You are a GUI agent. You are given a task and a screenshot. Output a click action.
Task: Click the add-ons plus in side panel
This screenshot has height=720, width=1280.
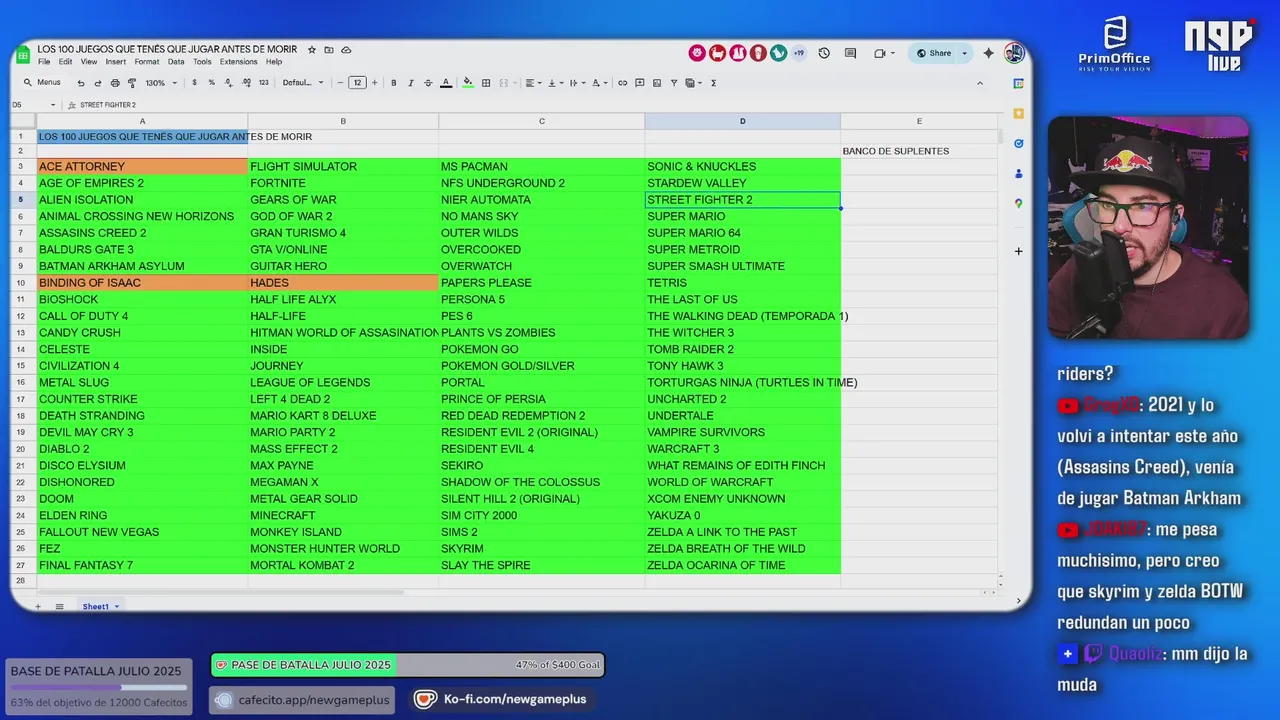tap(1018, 251)
